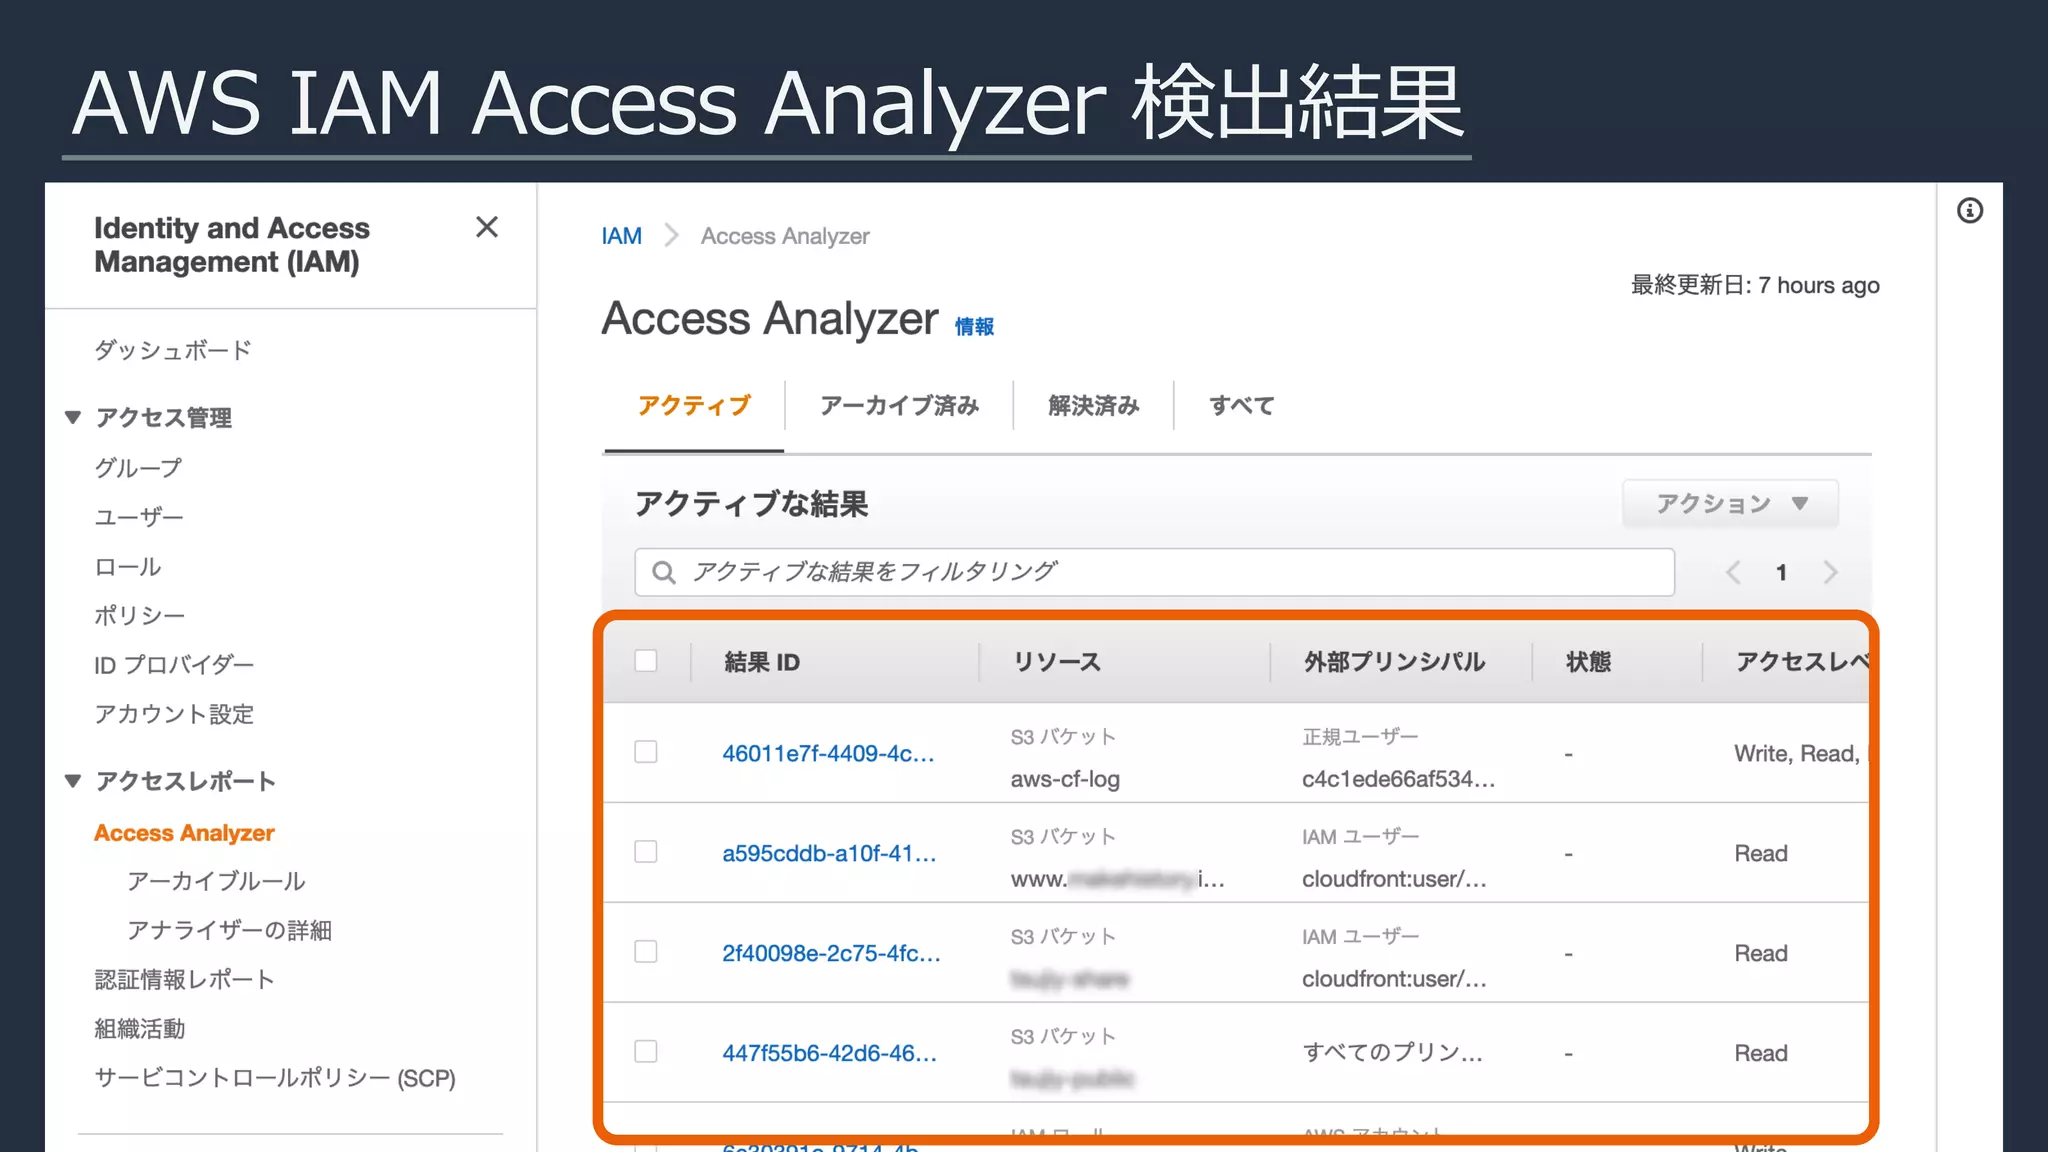Image resolution: width=2048 pixels, height=1152 pixels.
Task: Go to next results page arrow
Action: [x=1831, y=572]
